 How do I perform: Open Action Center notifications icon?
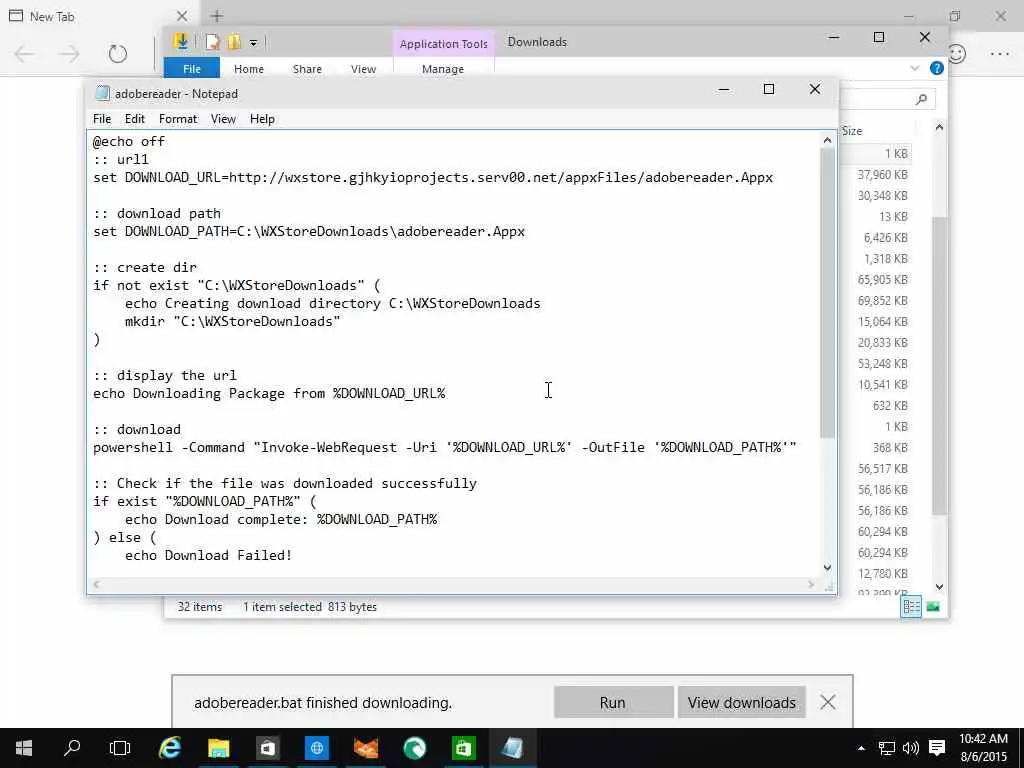pos(937,748)
